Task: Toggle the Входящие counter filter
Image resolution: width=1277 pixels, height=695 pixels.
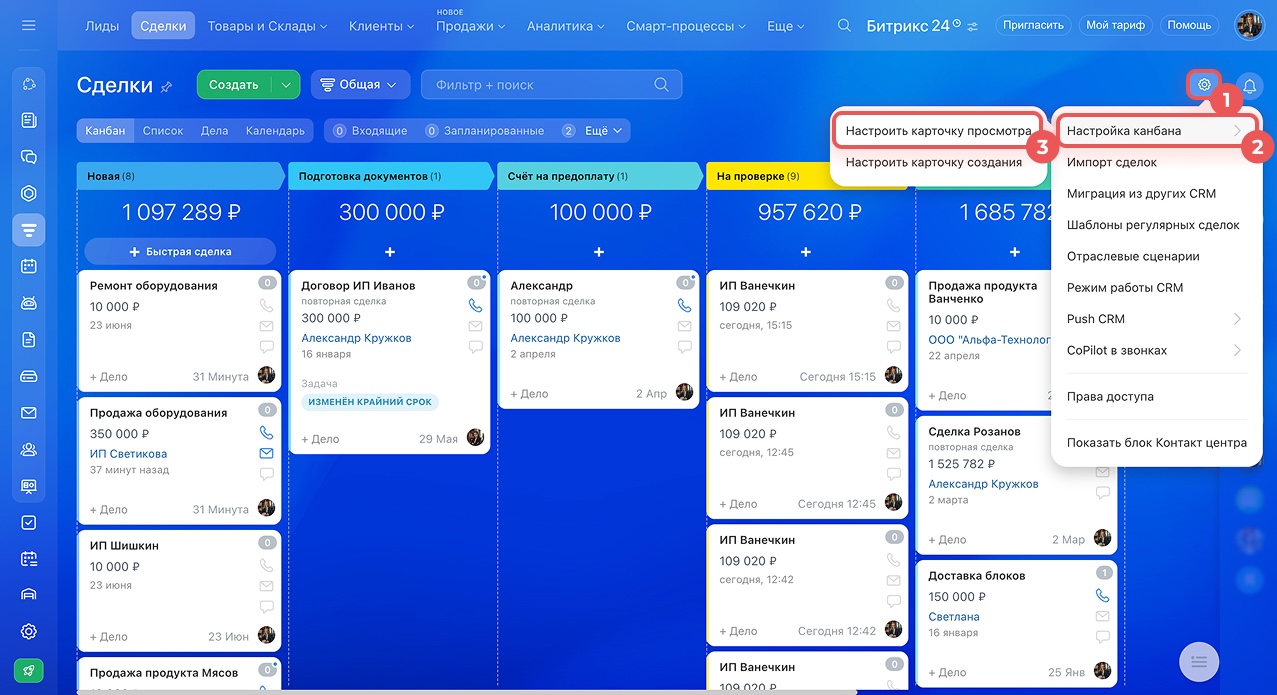Action: [x=371, y=131]
